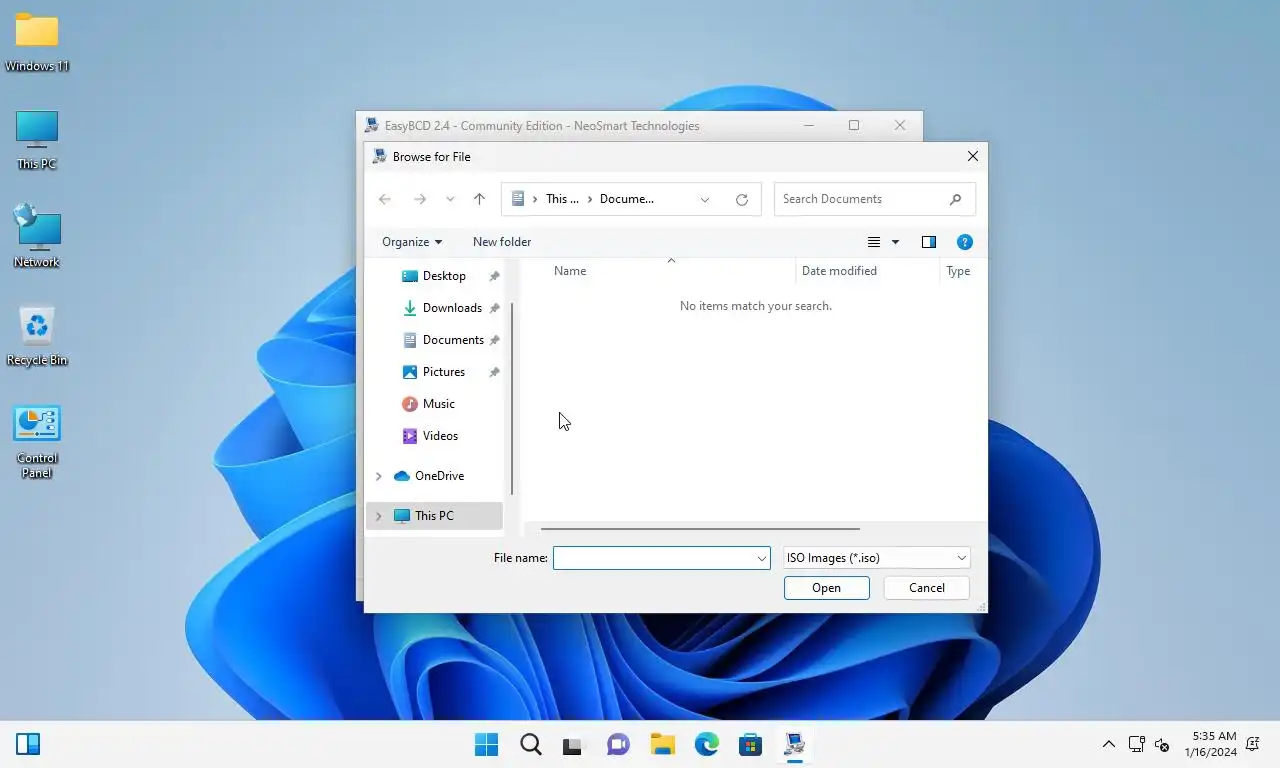This screenshot has height=768, width=1280.
Task: Click the Cancel button
Action: pyautogui.click(x=927, y=588)
